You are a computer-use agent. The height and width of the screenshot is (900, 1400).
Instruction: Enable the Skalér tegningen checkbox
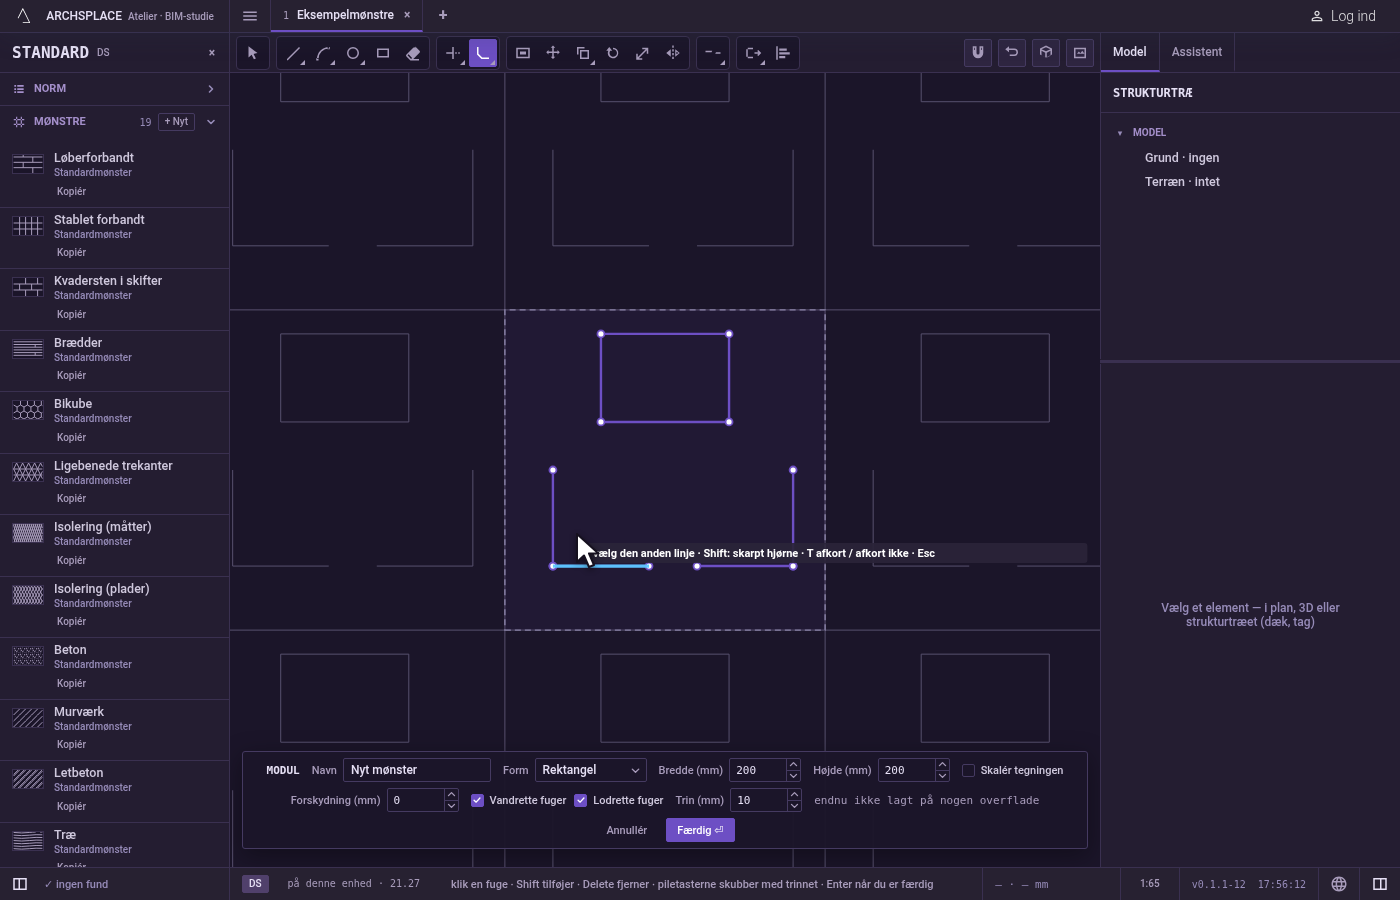point(968,770)
